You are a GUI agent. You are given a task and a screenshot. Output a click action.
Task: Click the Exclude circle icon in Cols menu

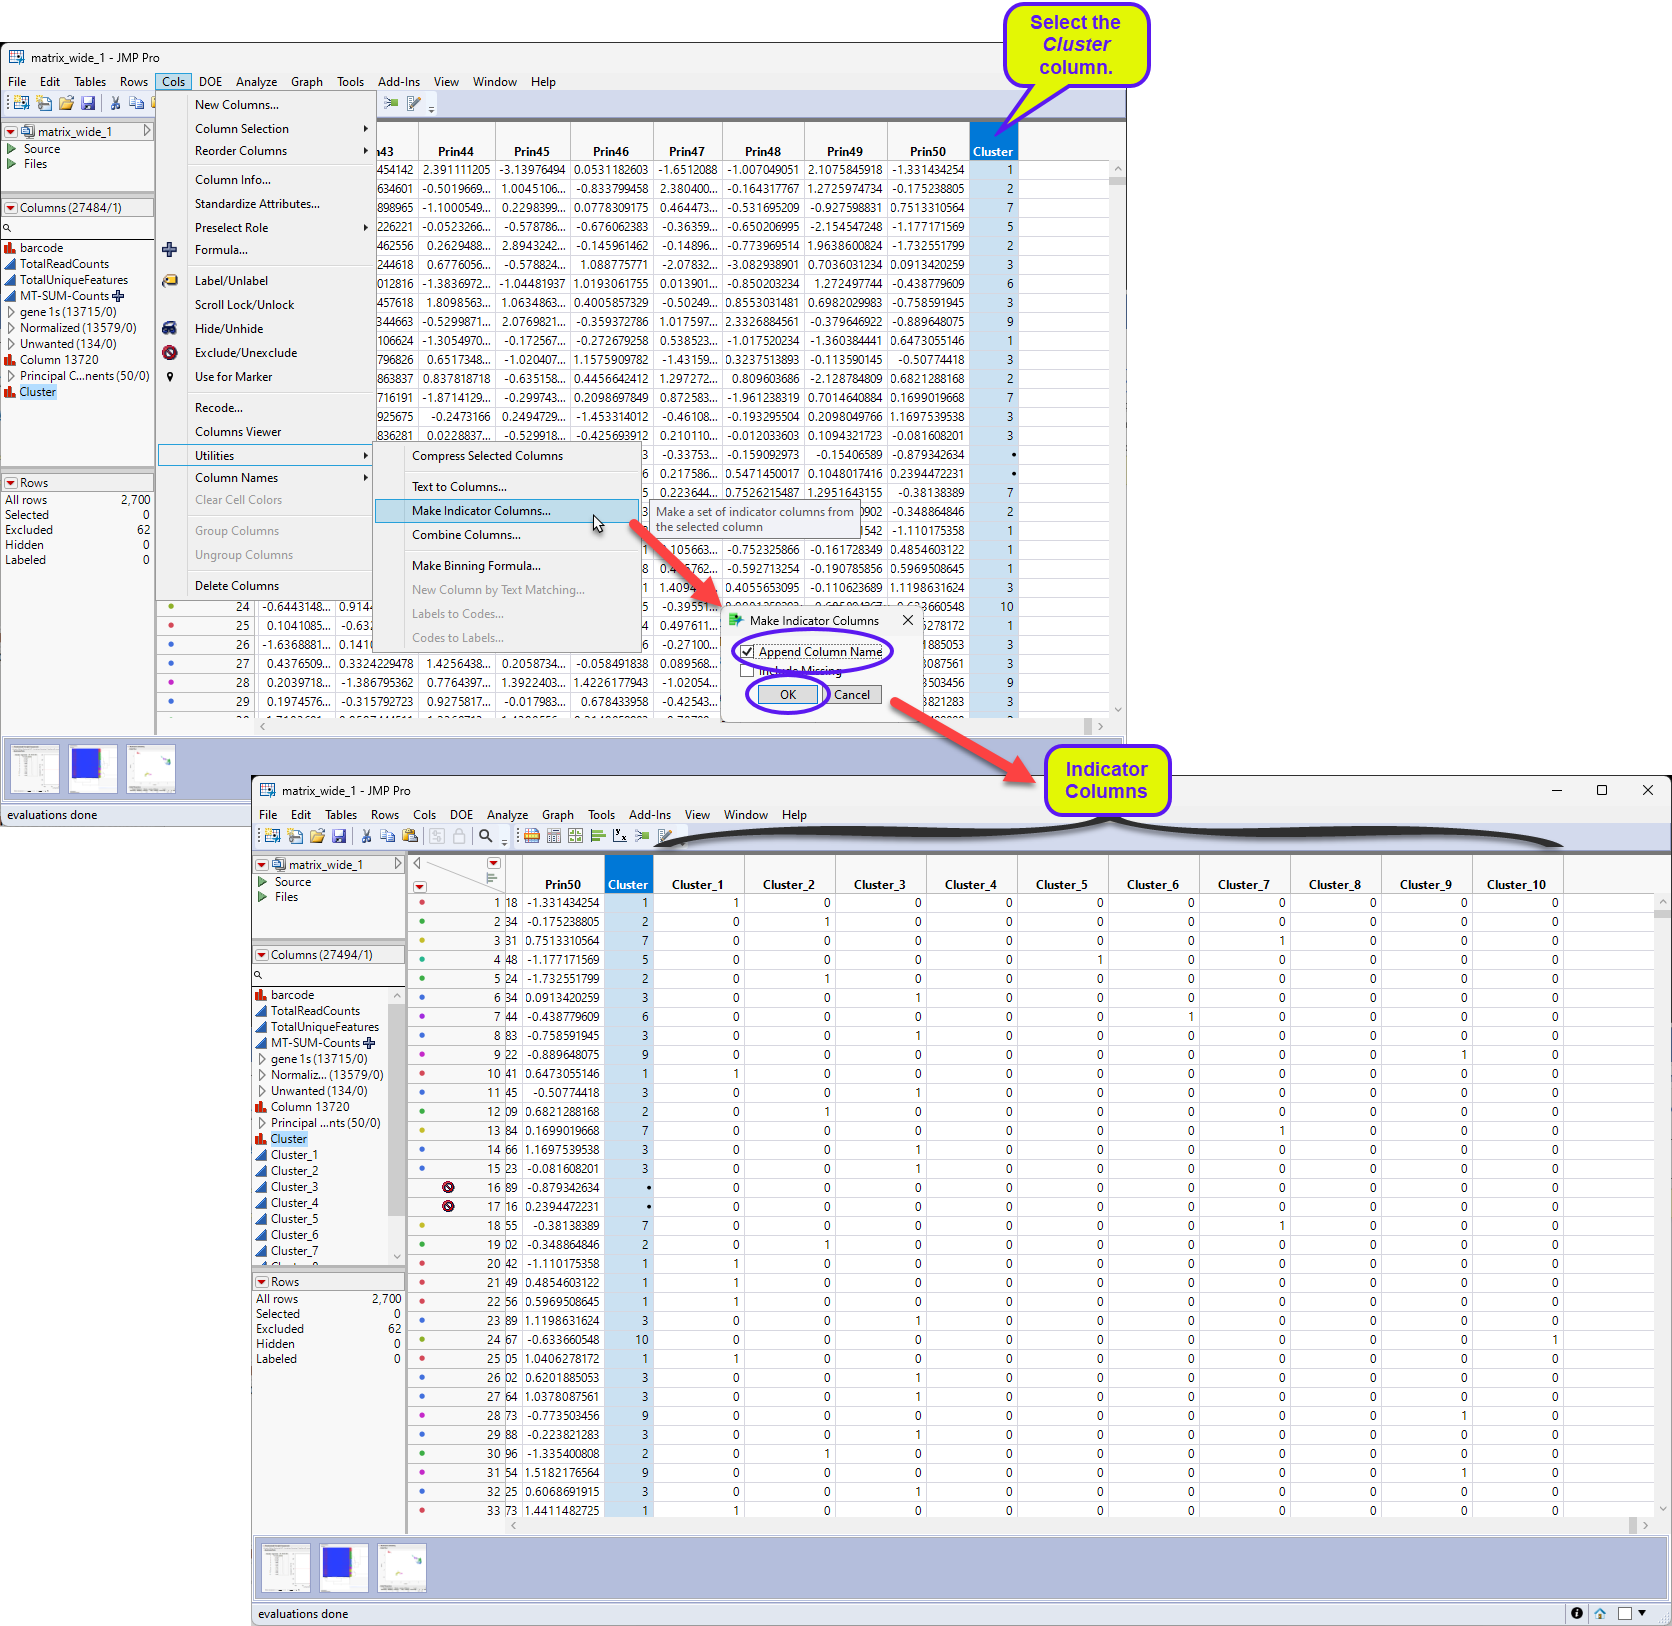[x=170, y=352]
